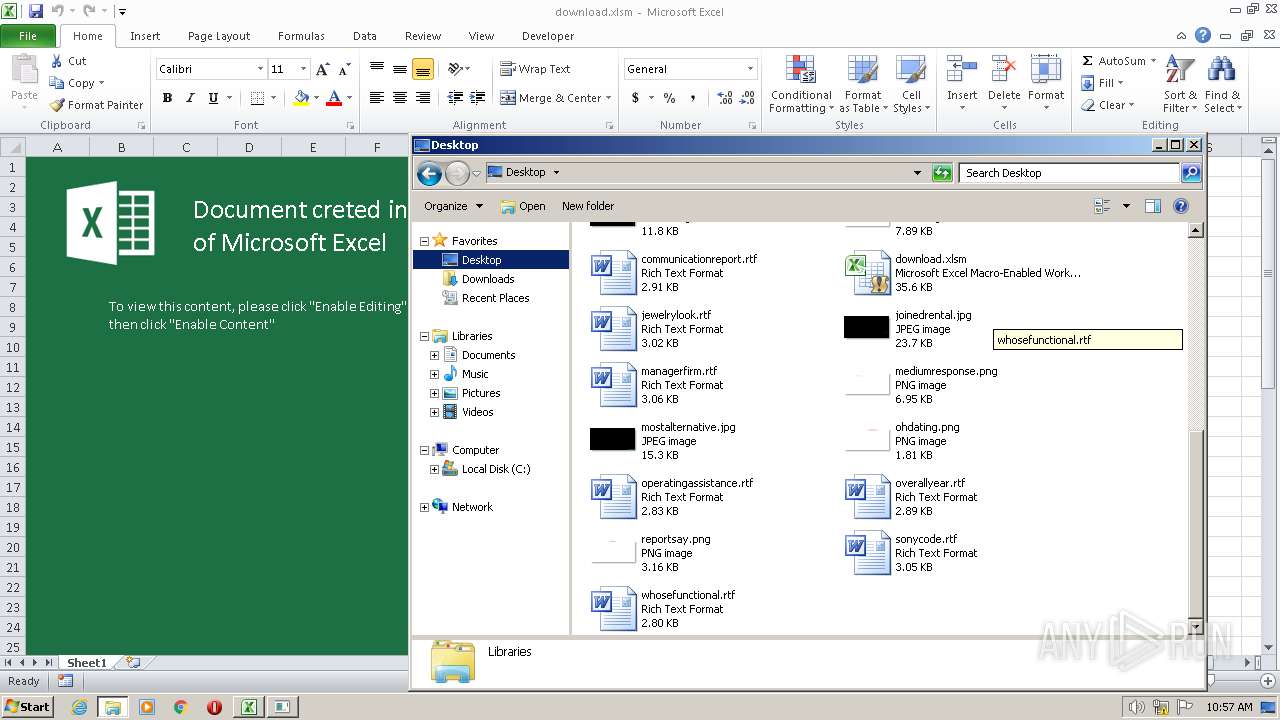Viewport: 1280px width, 720px height.
Task: Switch to the Page Layout ribbon tab
Action: pyautogui.click(x=219, y=36)
